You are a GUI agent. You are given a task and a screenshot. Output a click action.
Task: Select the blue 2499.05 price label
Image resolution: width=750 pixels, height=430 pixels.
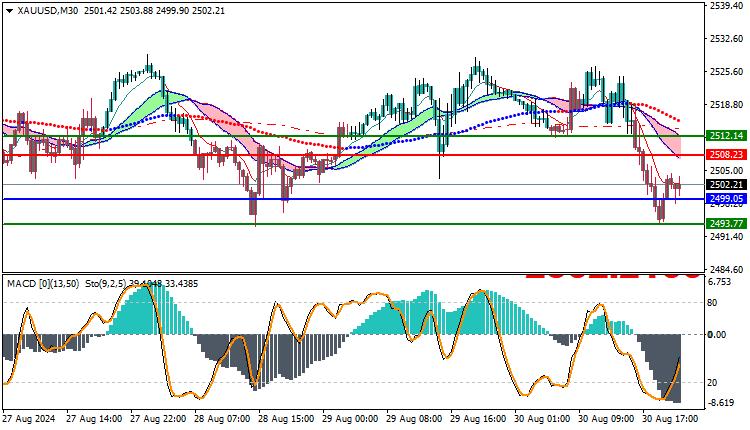pyautogui.click(x=726, y=198)
